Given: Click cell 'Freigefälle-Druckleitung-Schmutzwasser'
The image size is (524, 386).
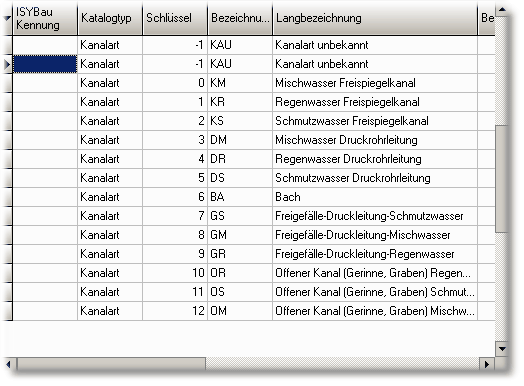Looking at the screenshot, I should click(x=375, y=216).
